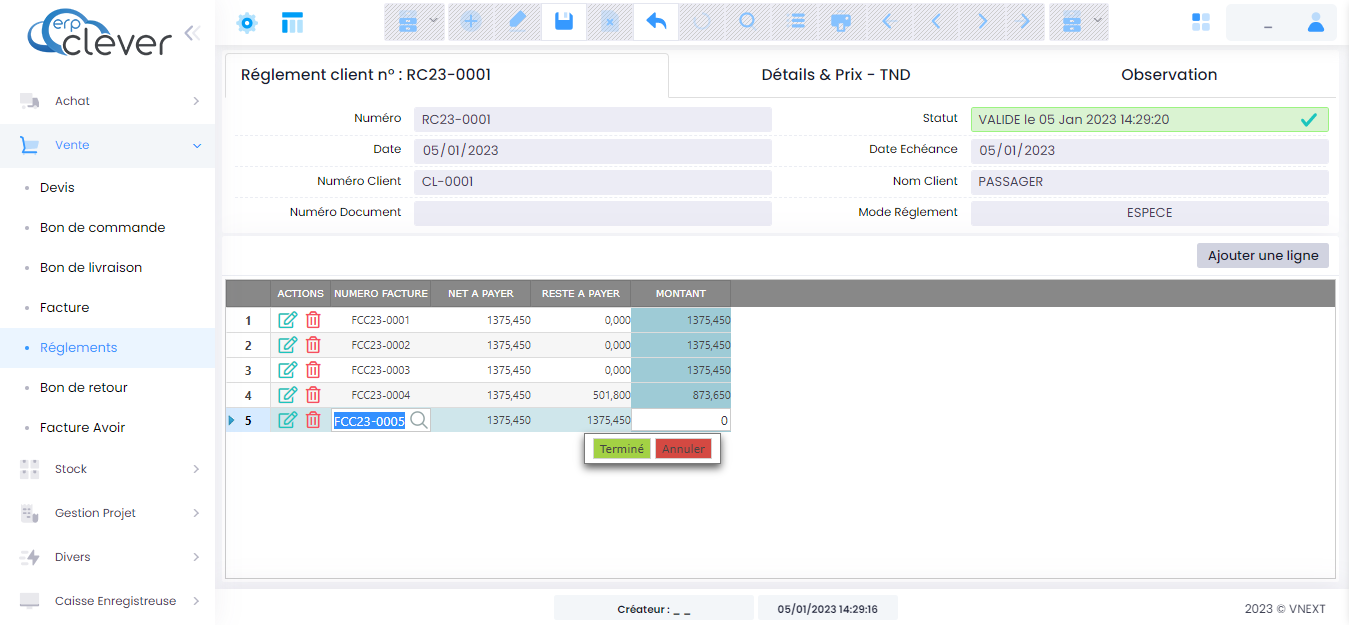Click the empty Numéro Document field
This screenshot has width=1349, height=625.
[593, 213]
